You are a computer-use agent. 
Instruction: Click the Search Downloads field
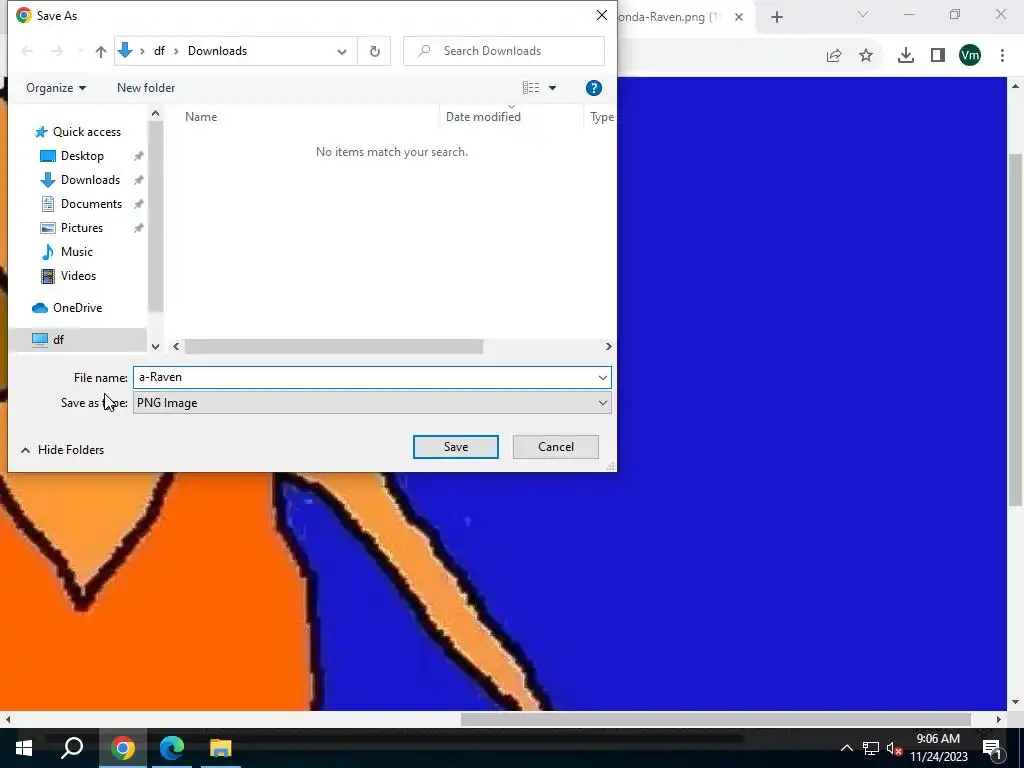(x=504, y=51)
